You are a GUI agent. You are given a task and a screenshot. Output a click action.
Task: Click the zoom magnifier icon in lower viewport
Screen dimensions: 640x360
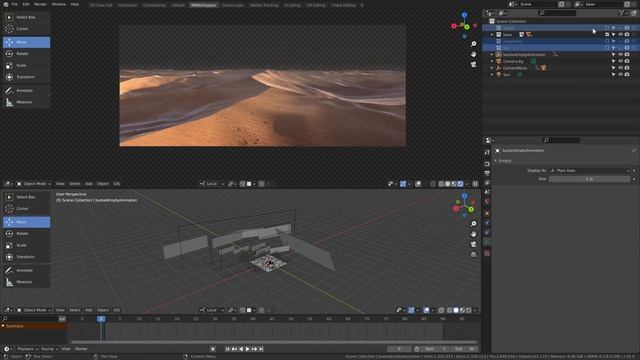point(473,224)
